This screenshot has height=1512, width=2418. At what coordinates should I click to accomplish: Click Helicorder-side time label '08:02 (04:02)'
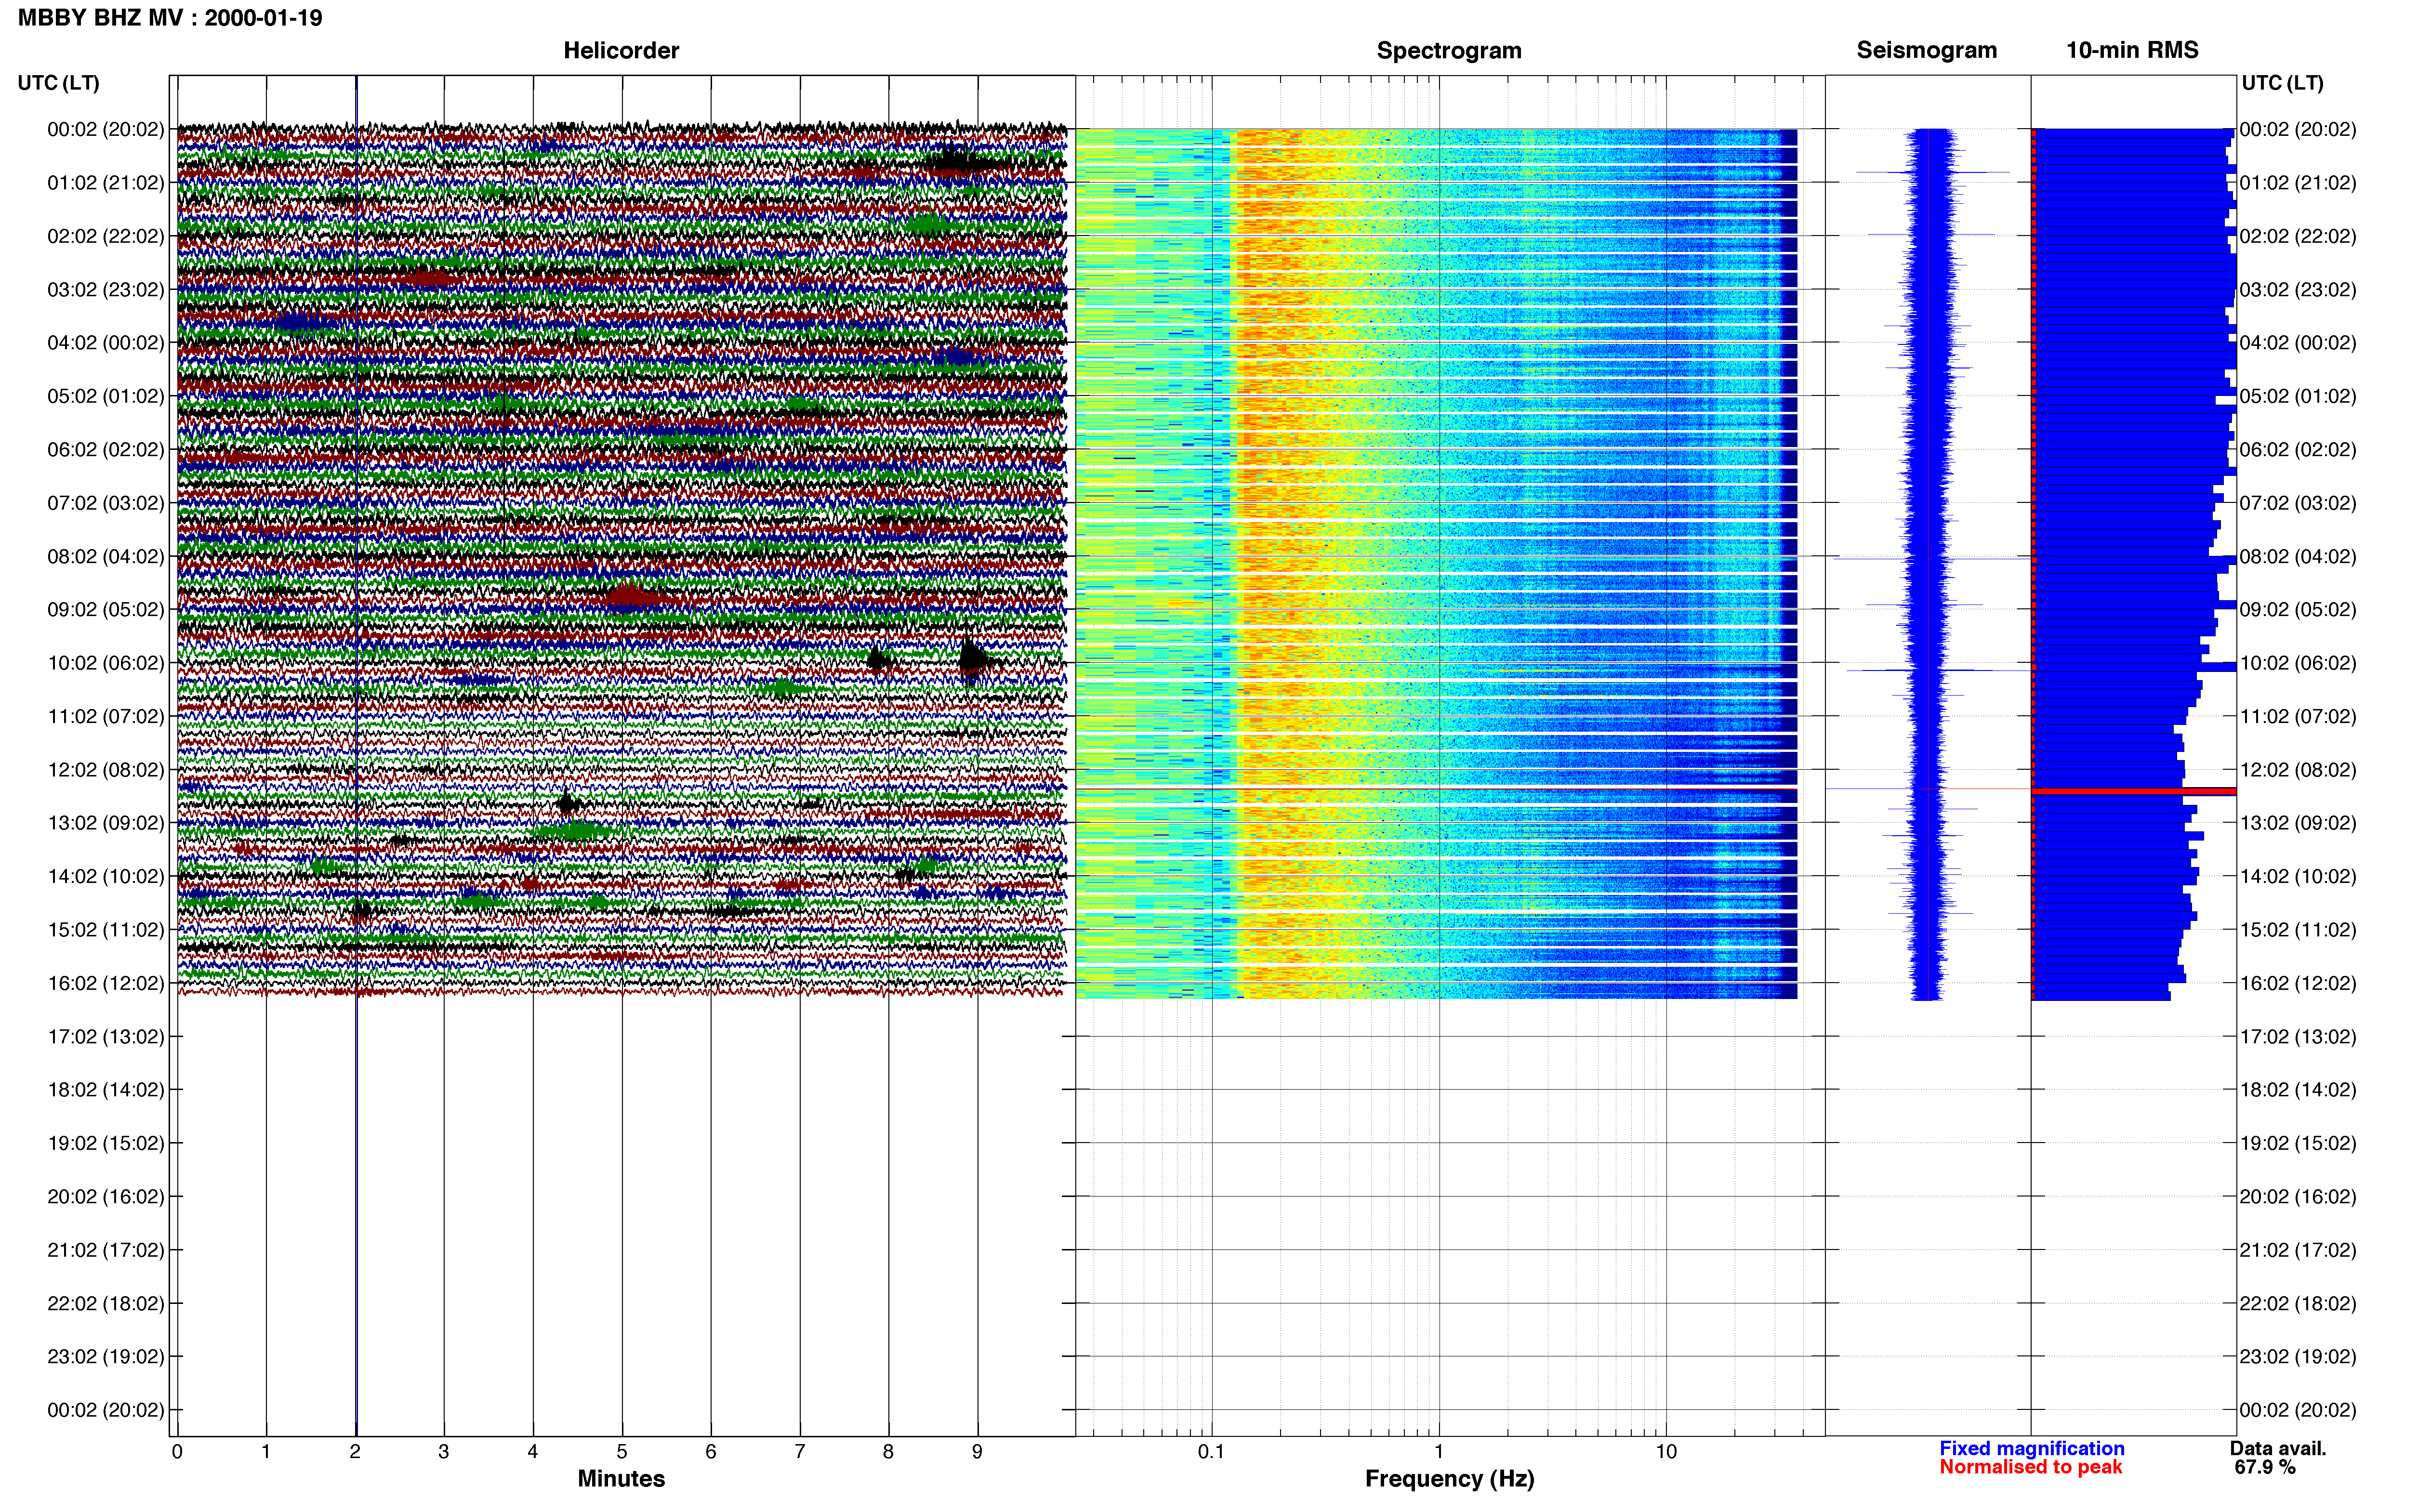click(x=106, y=556)
